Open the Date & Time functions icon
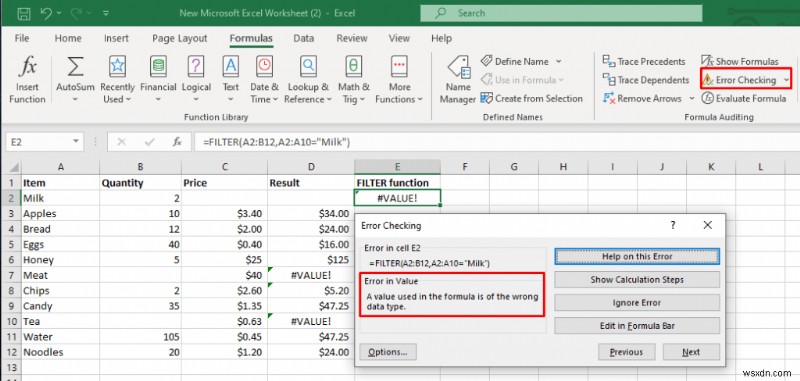 tap(264, 67)
